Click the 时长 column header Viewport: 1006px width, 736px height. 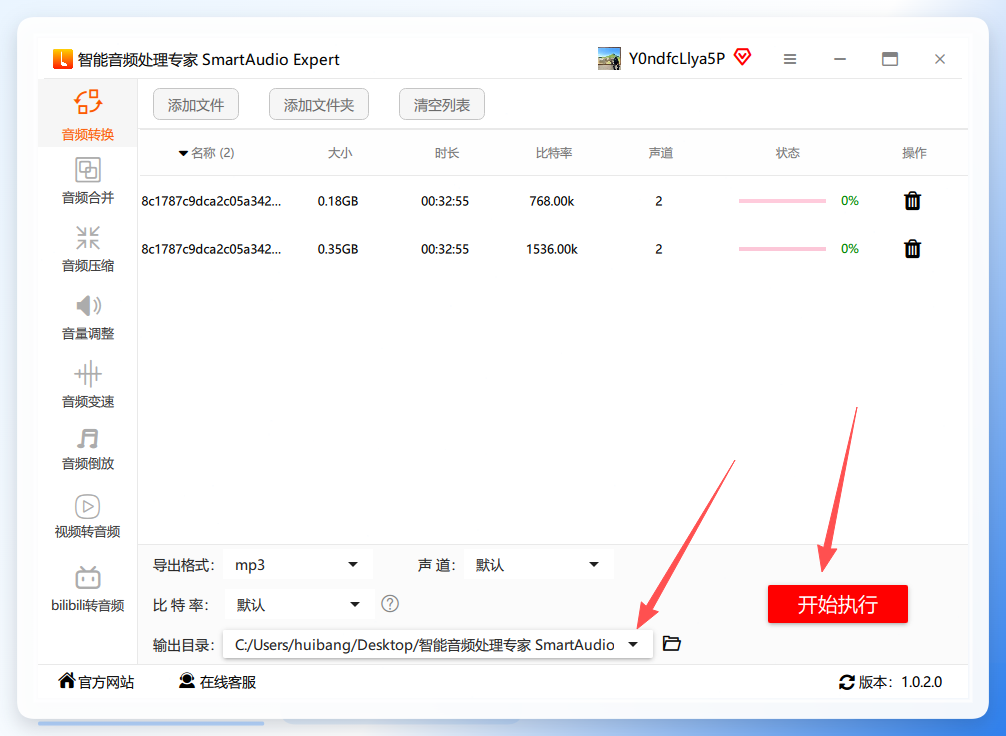(x=447, y=153)
